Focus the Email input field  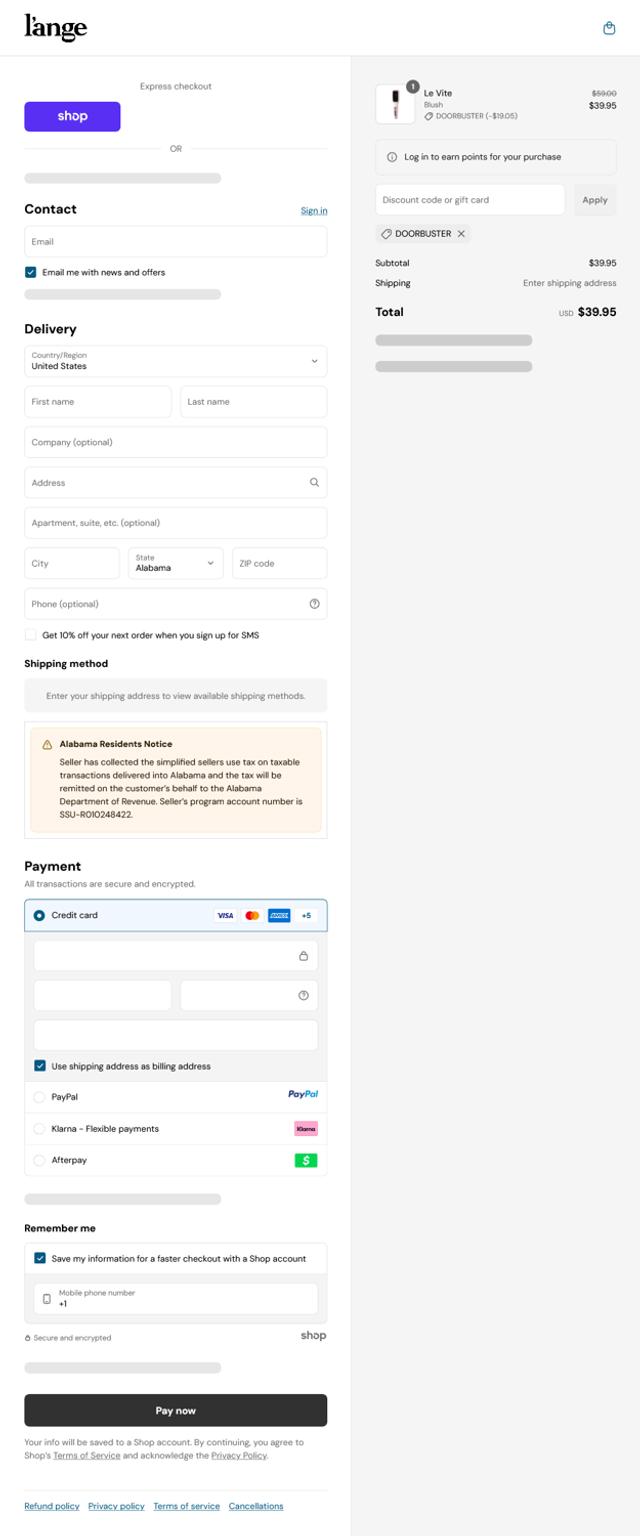176,241
